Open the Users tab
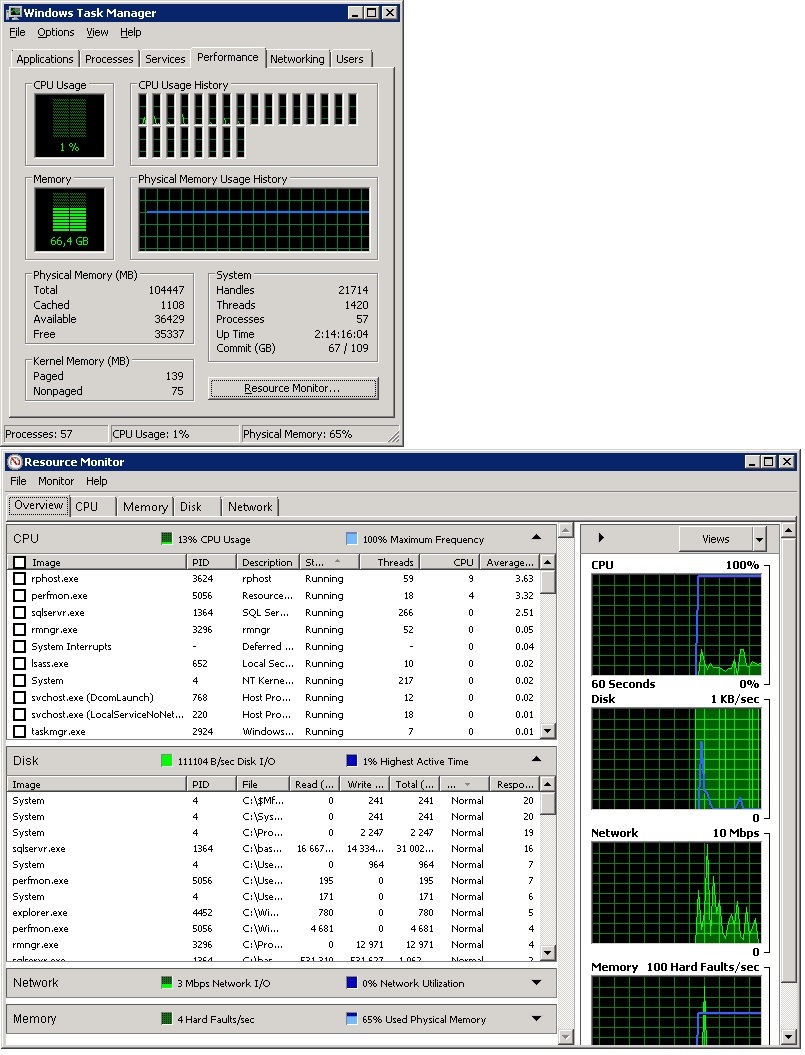805x1055 pixels. click(x=350, y=59)
